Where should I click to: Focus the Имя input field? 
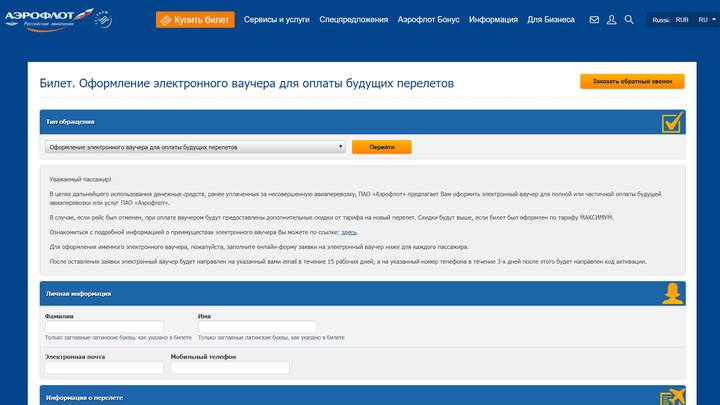(258, 327)
